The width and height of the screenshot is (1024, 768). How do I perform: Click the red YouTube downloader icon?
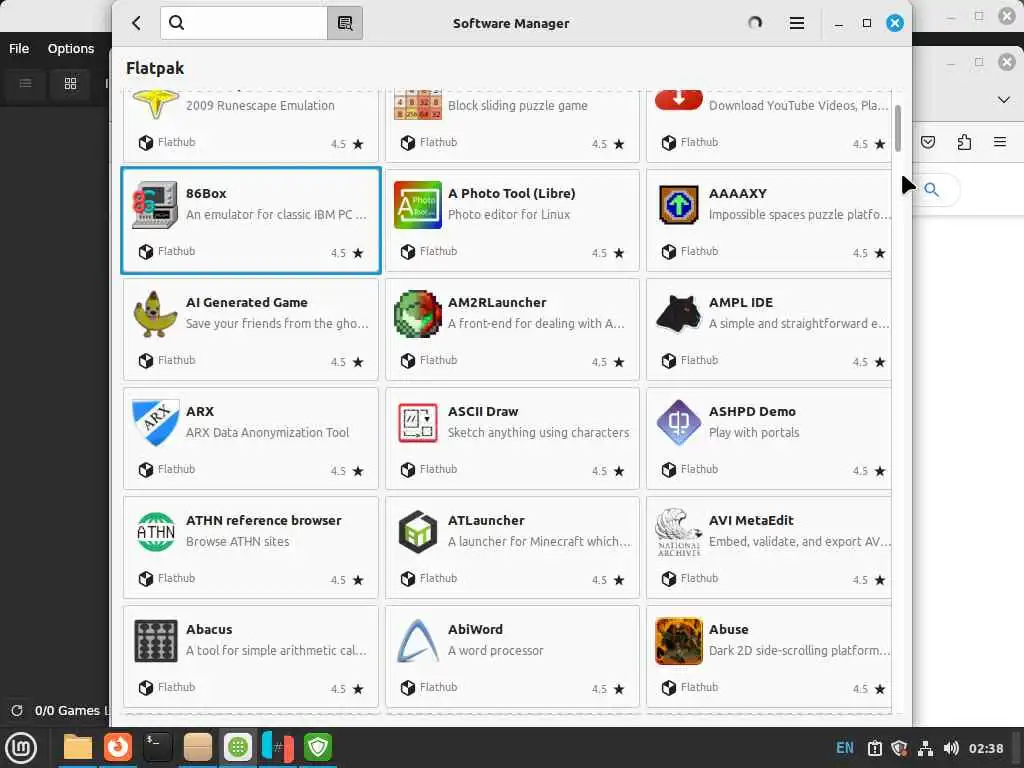[679, 100]
